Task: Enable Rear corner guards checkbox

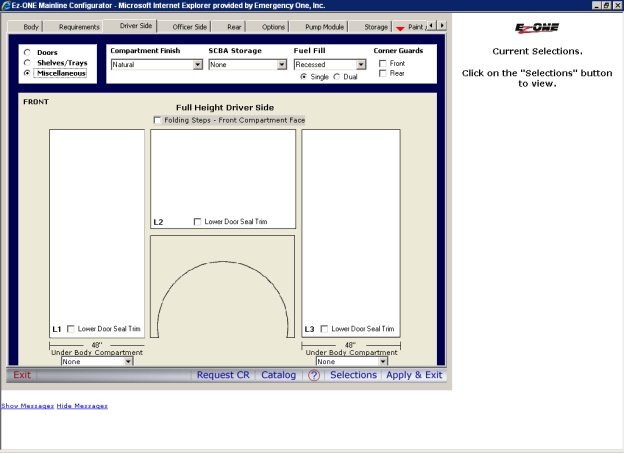Action: 383,73
